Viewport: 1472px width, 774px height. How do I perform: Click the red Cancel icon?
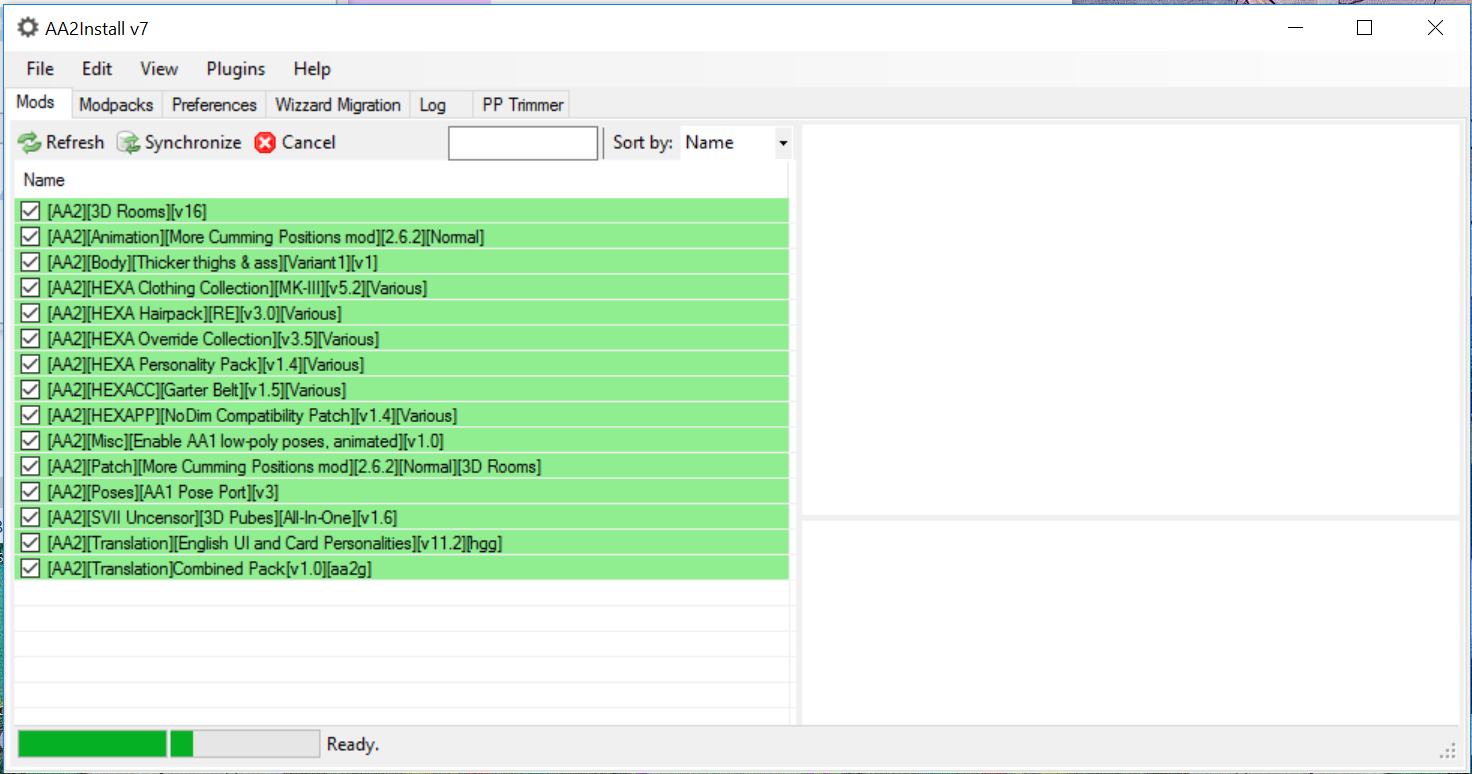point(265,143)
